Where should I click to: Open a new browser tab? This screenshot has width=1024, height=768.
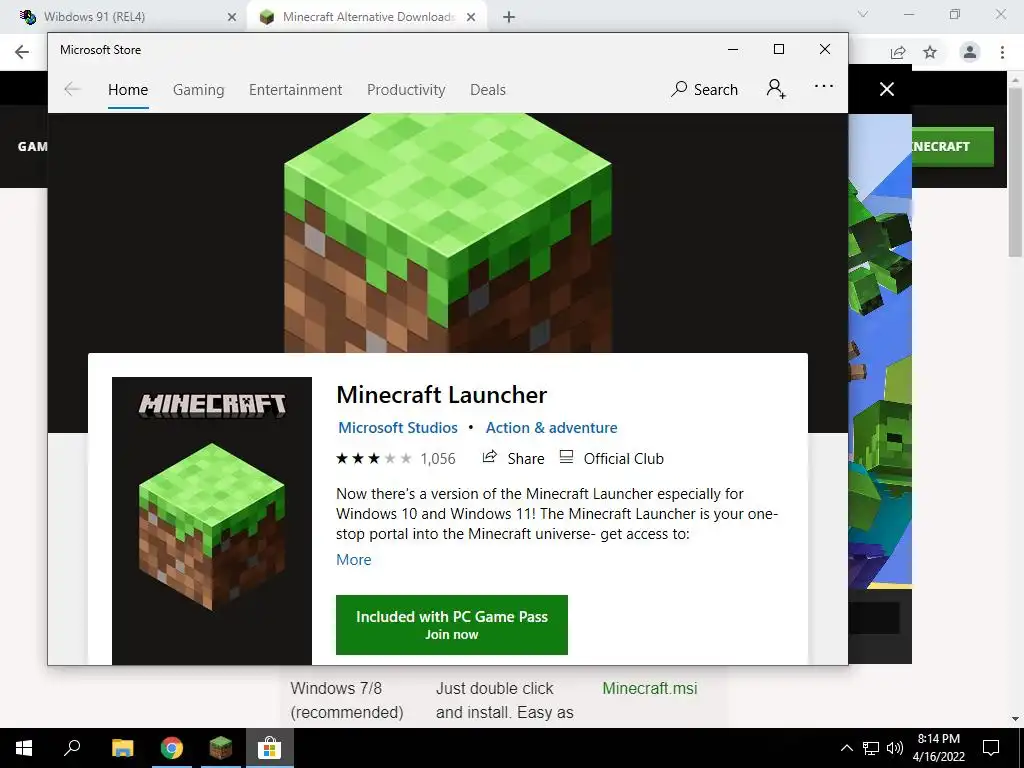[509, 17]
